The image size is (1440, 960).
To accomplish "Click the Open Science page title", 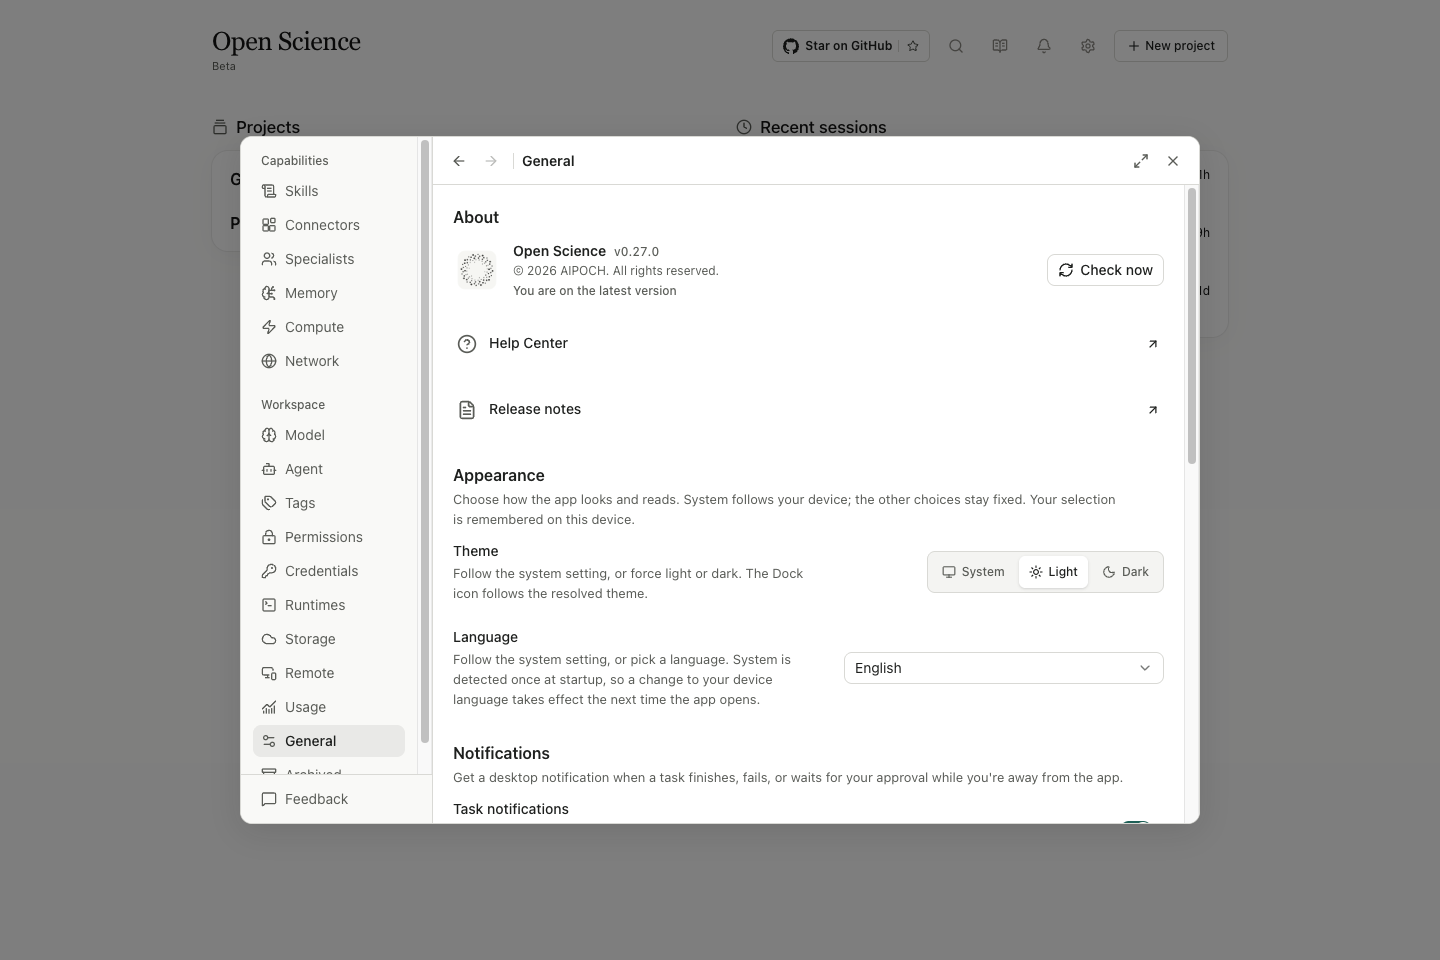I will (286, 42).
